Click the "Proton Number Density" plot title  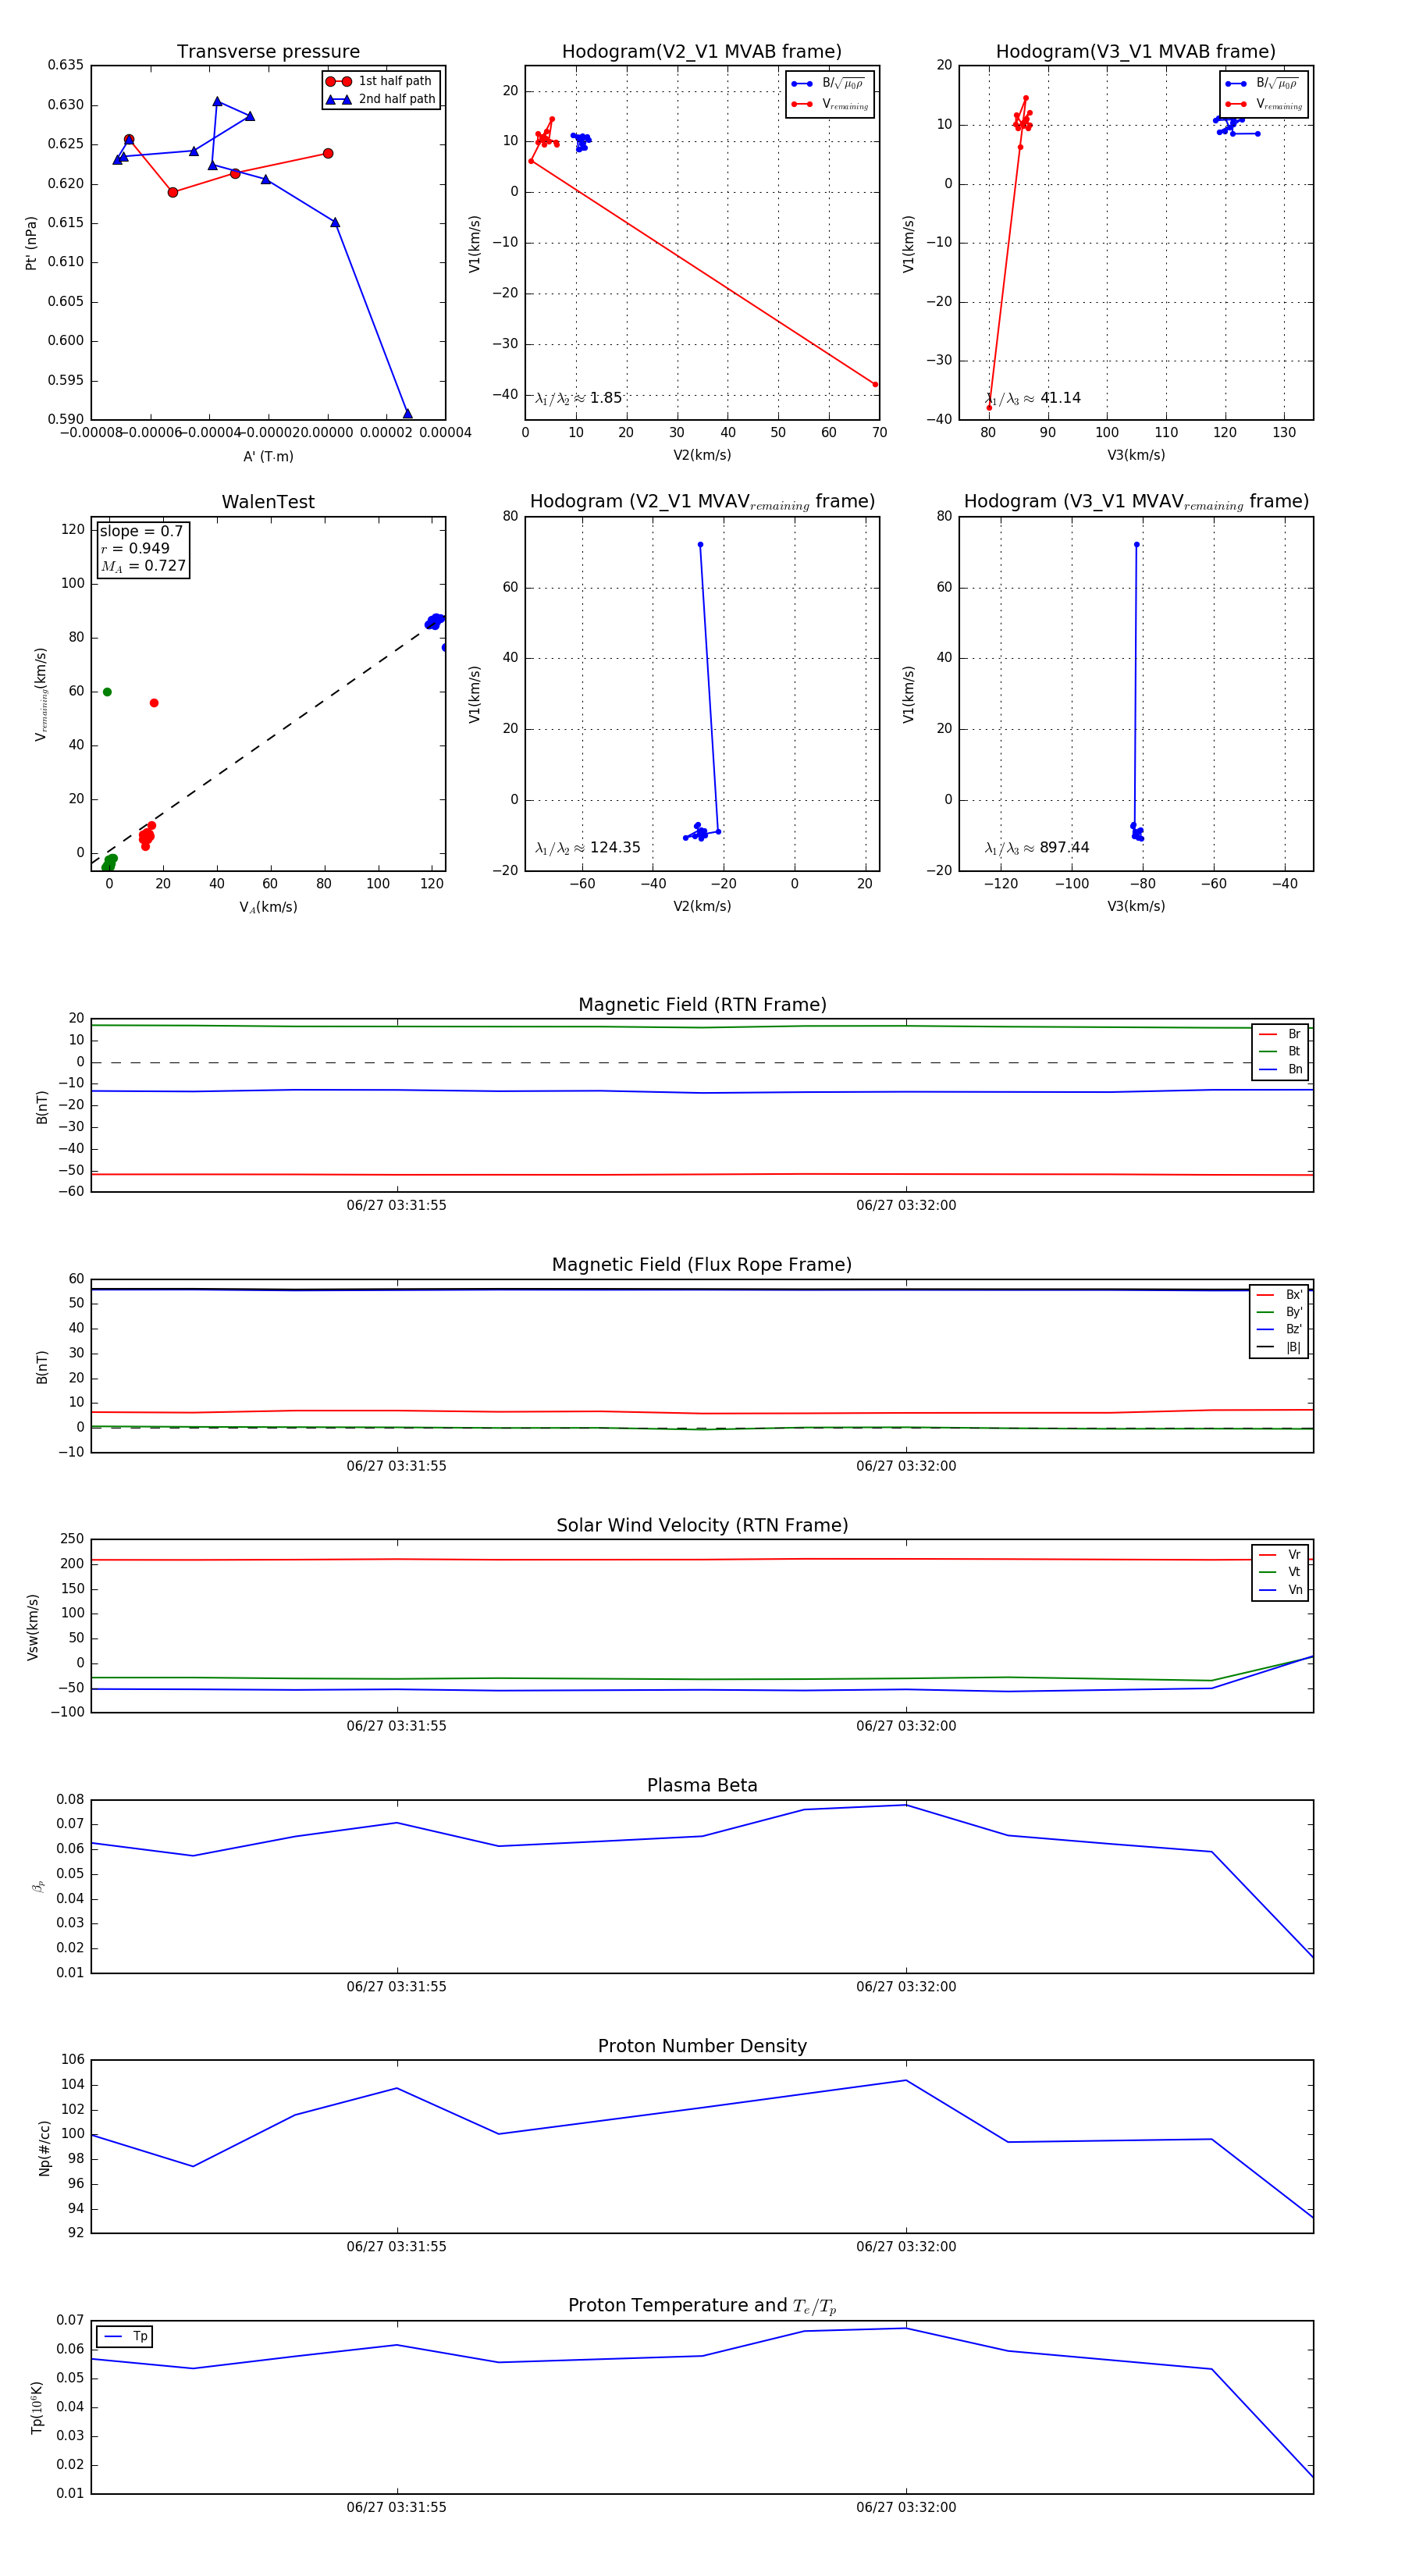pos(702,2045)
